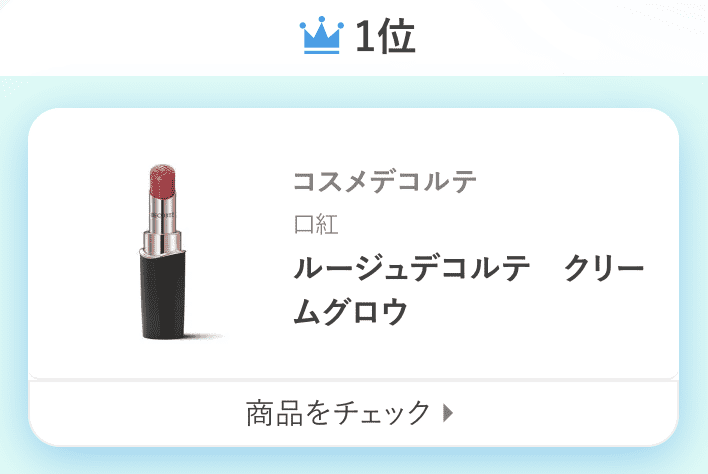Click the red lipstick bullet tip
Image resolution: width=708 pixels, height=474 pixels.
click(162, 181)
